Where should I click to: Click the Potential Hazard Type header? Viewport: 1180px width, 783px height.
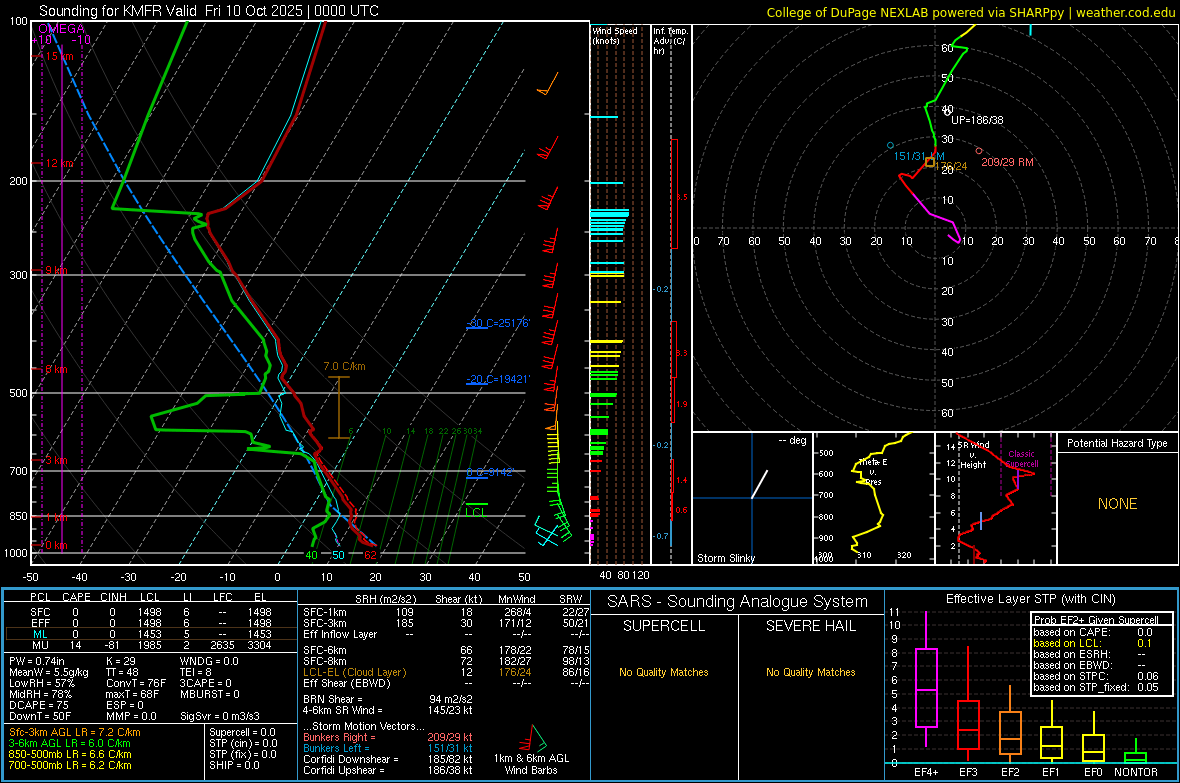(1117, 443)
